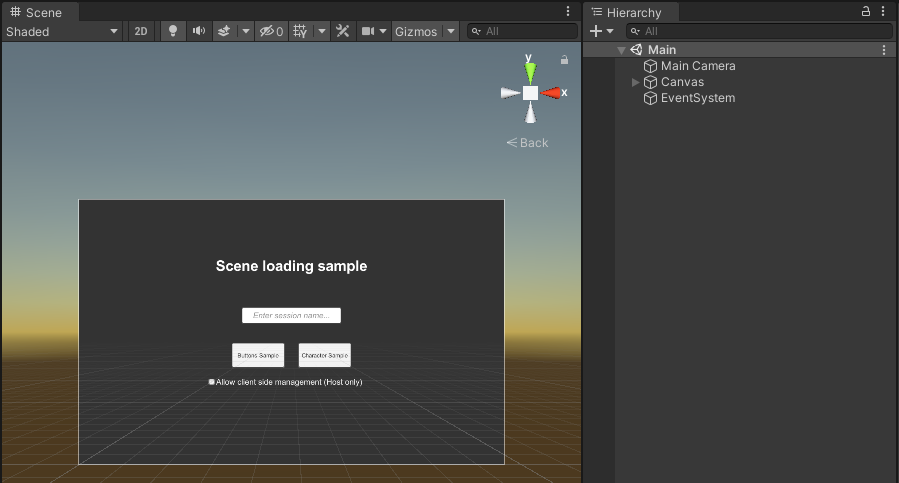The height and width of the screenshot is (483, 899).
Task: Click the gizmo center cube
Action: pyautogui.click(x=530, y=93)
